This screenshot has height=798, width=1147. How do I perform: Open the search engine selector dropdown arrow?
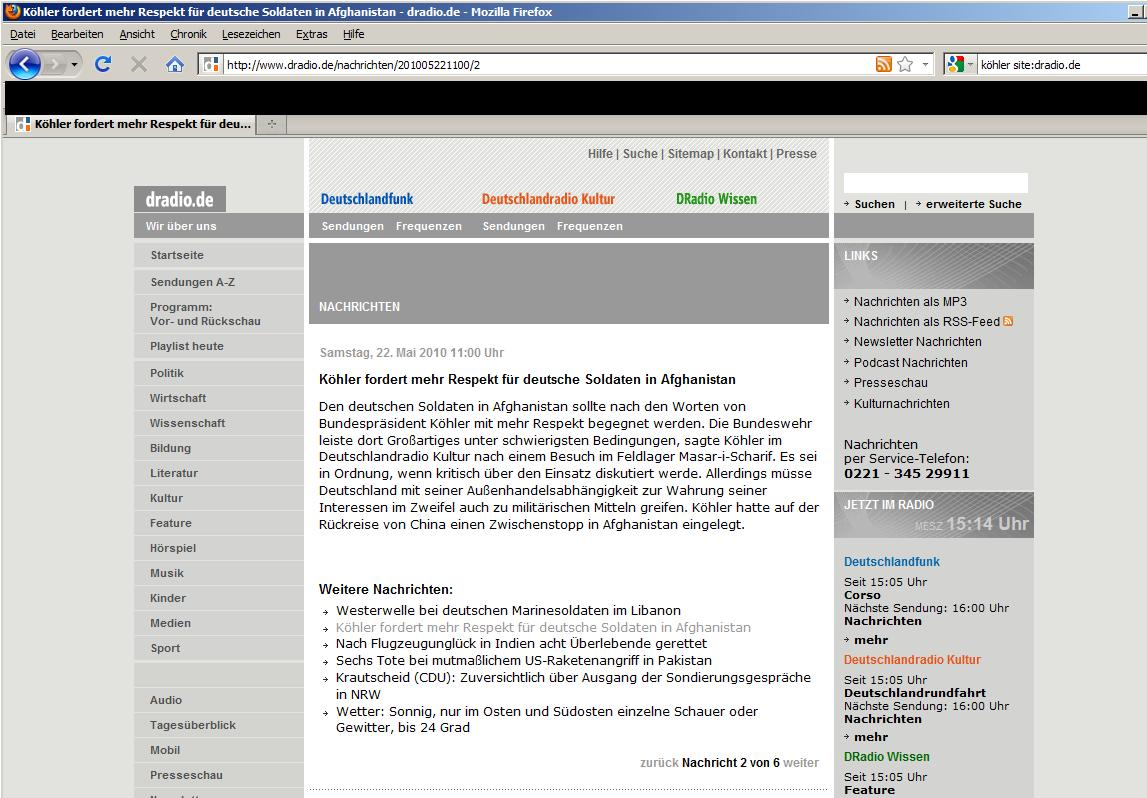[970, 64]
